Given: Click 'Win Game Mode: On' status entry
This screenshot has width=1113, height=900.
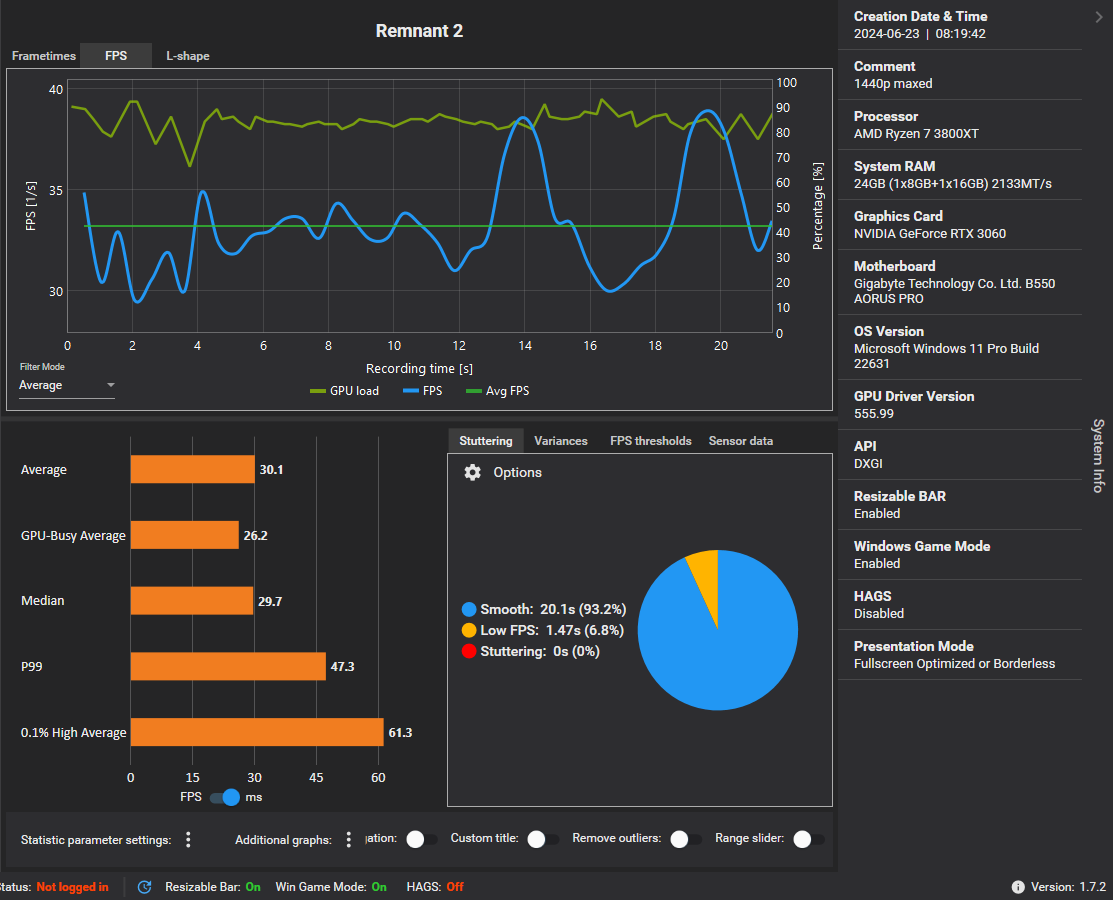Looking at the screenshot, I should tap(331, 887).
